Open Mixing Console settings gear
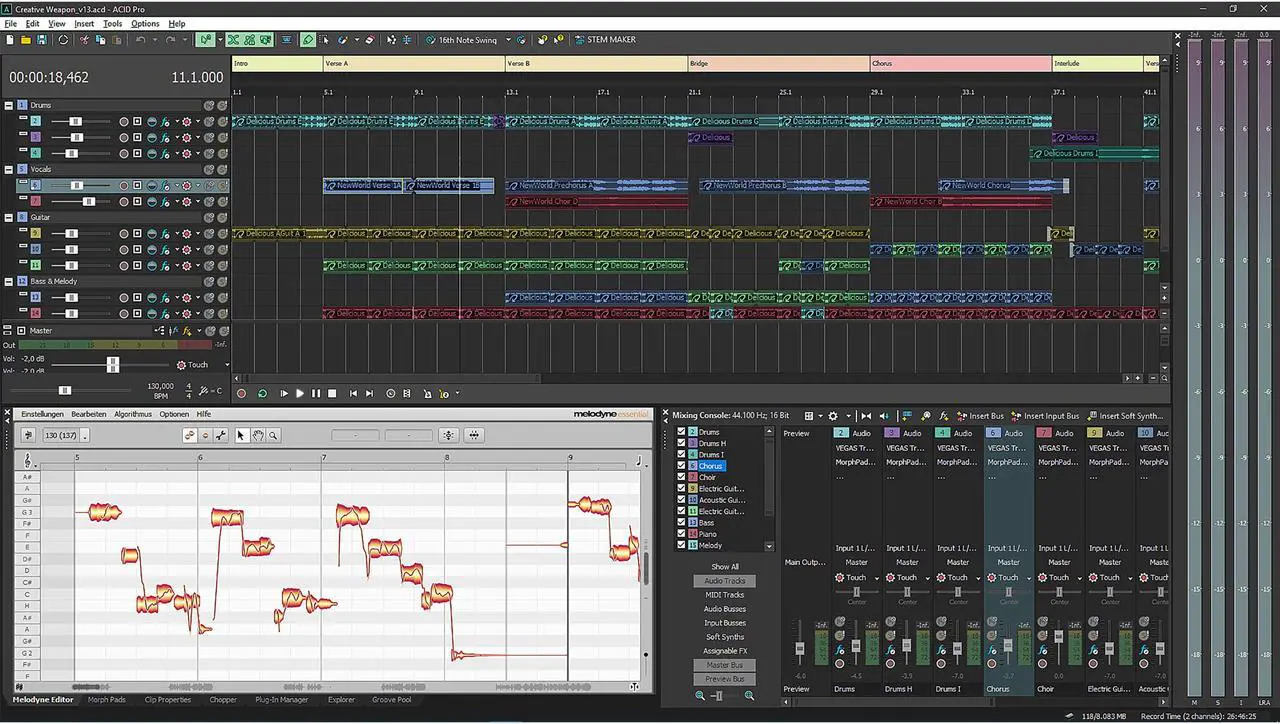1280x724 pixels. point(833,416)
